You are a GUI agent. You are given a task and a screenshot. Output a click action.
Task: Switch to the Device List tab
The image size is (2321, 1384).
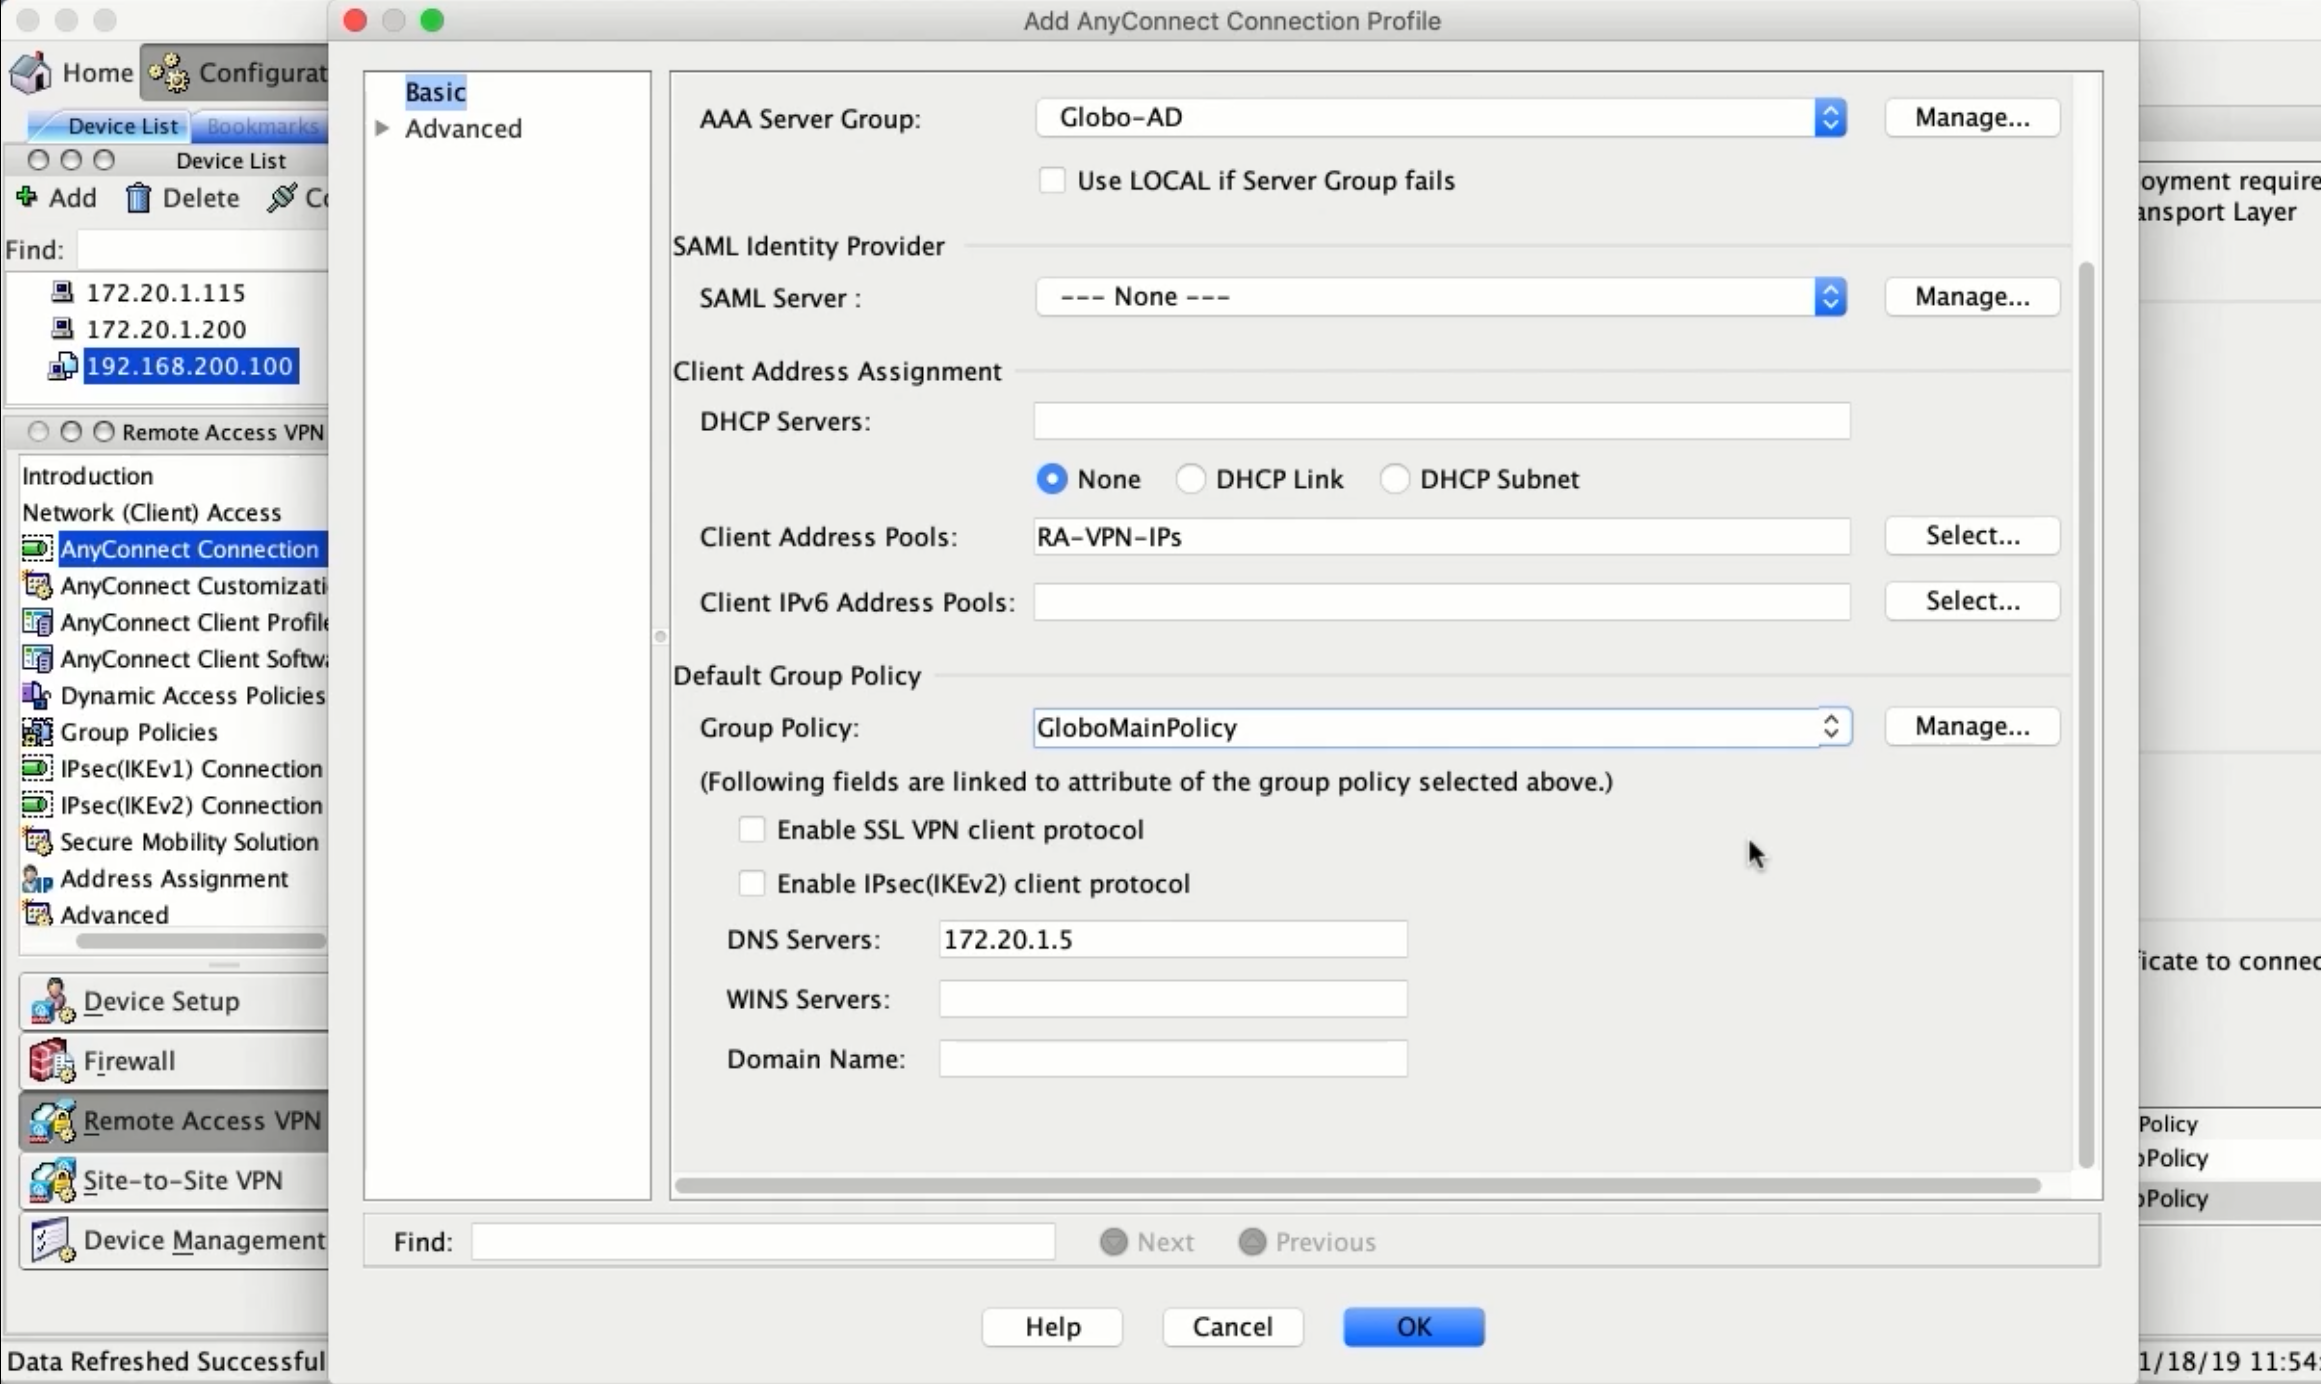[122, 126]
